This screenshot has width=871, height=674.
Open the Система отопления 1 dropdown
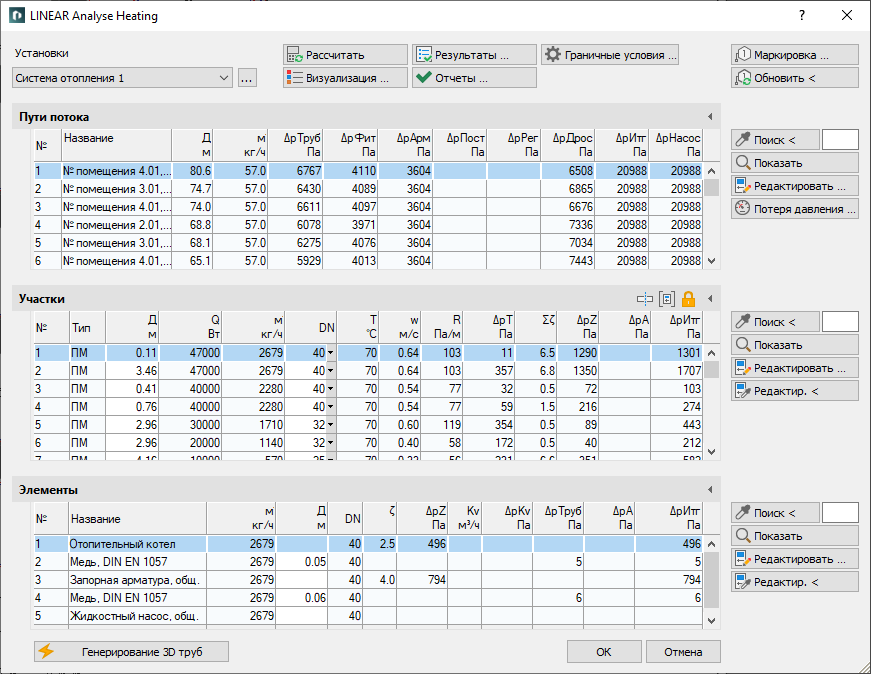click(122, 78)
